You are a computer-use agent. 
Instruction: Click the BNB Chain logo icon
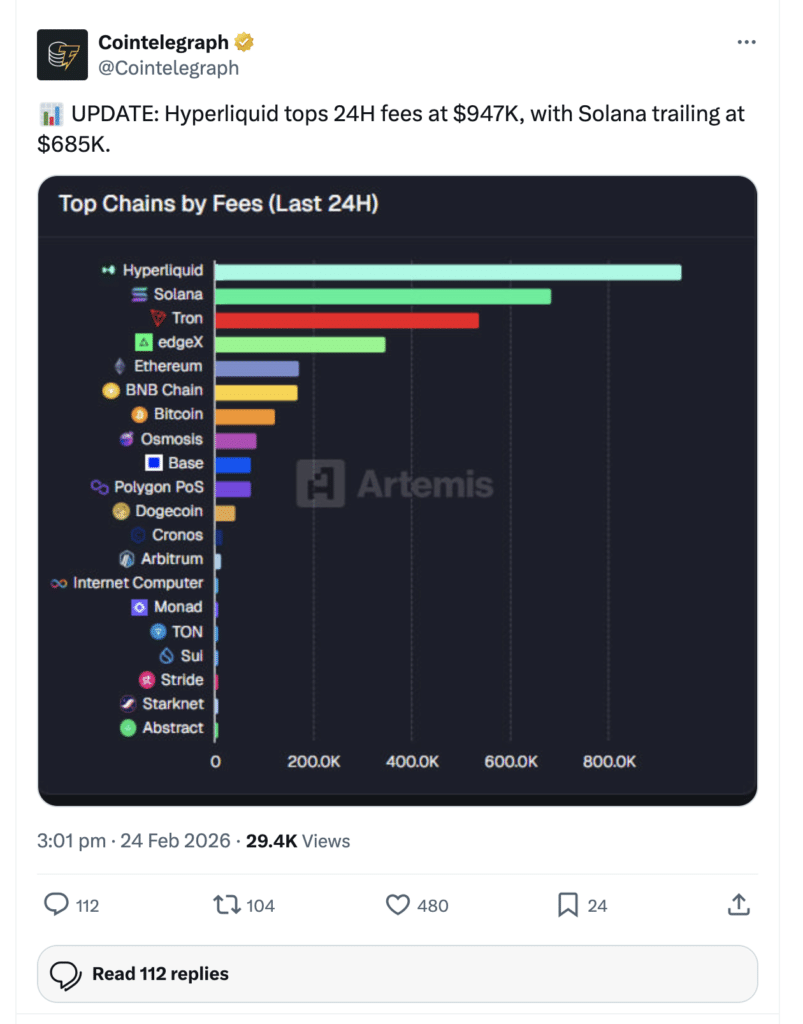pos(111,391)
